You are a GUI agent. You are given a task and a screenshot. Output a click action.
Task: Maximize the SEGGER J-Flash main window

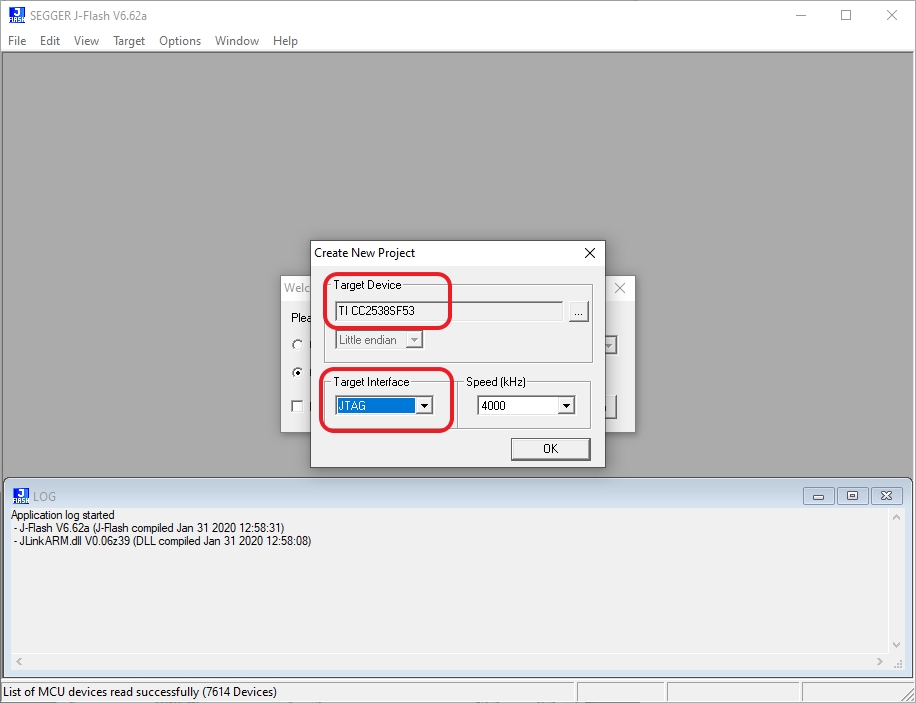tap(846, 16)
